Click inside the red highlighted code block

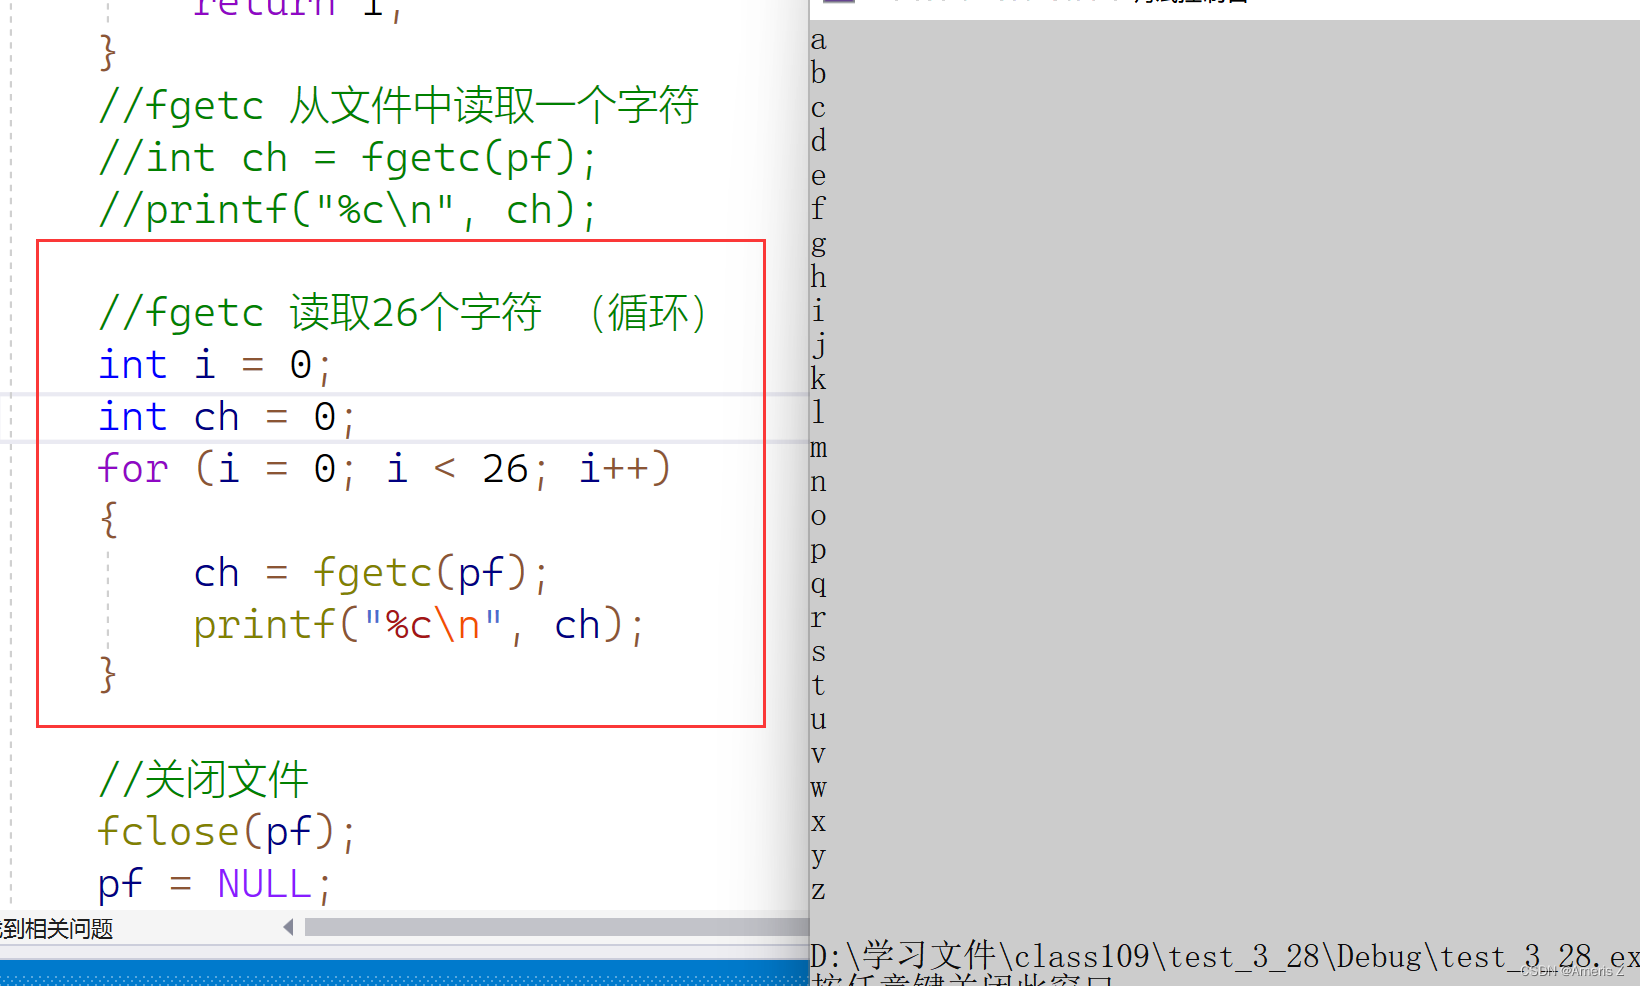tap(400, 480)
